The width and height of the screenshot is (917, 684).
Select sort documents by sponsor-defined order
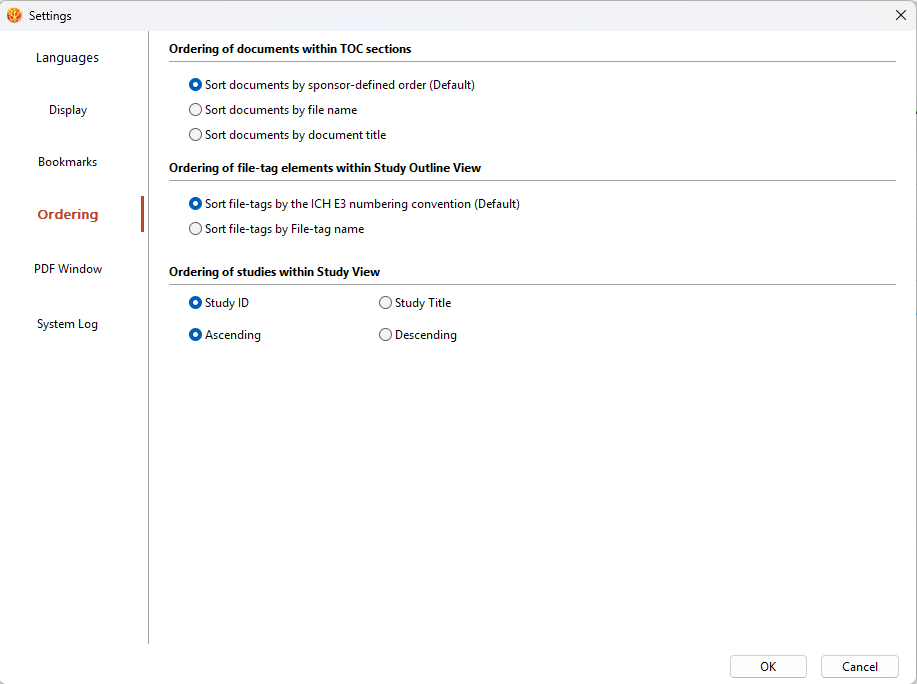[332, 85]
